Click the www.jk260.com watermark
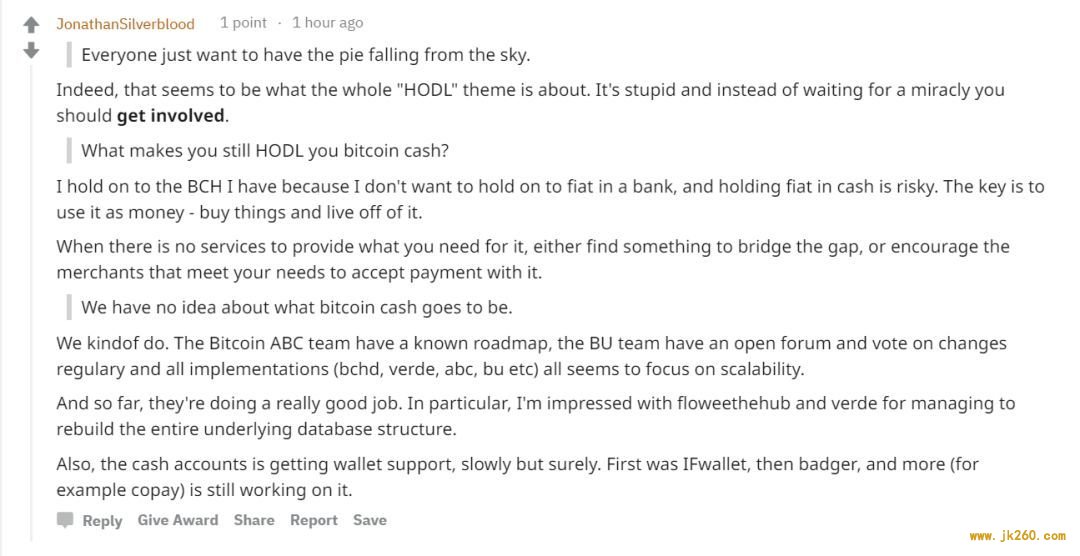 coord(1017,535)
